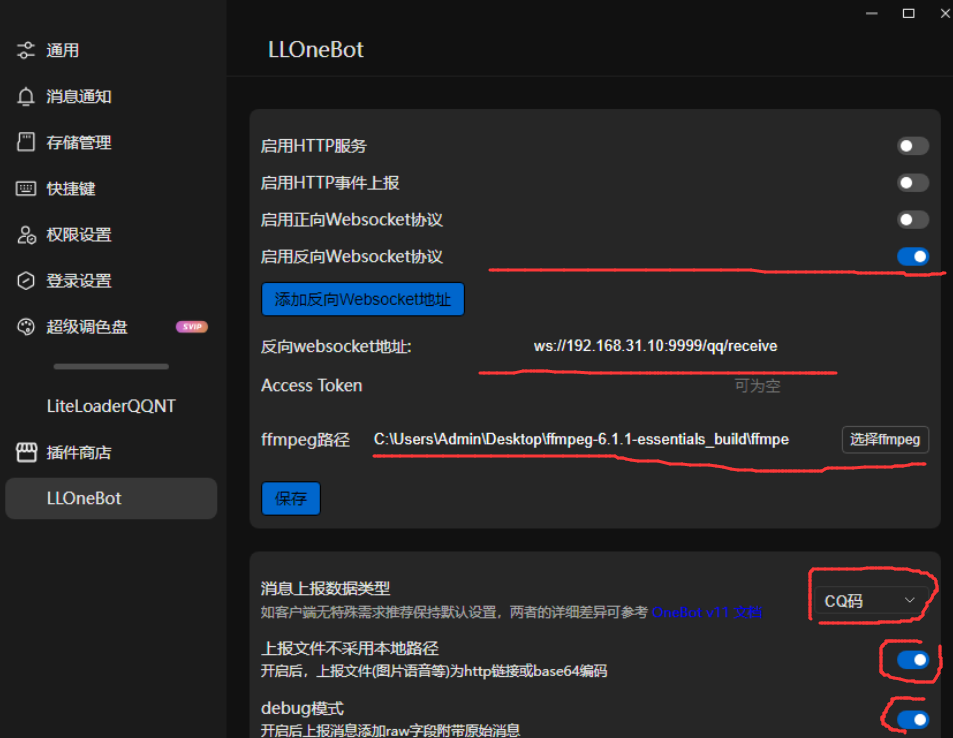953x738 pixels.
Task: Open the 权限设置 permissions section
Action: point(80,235)
